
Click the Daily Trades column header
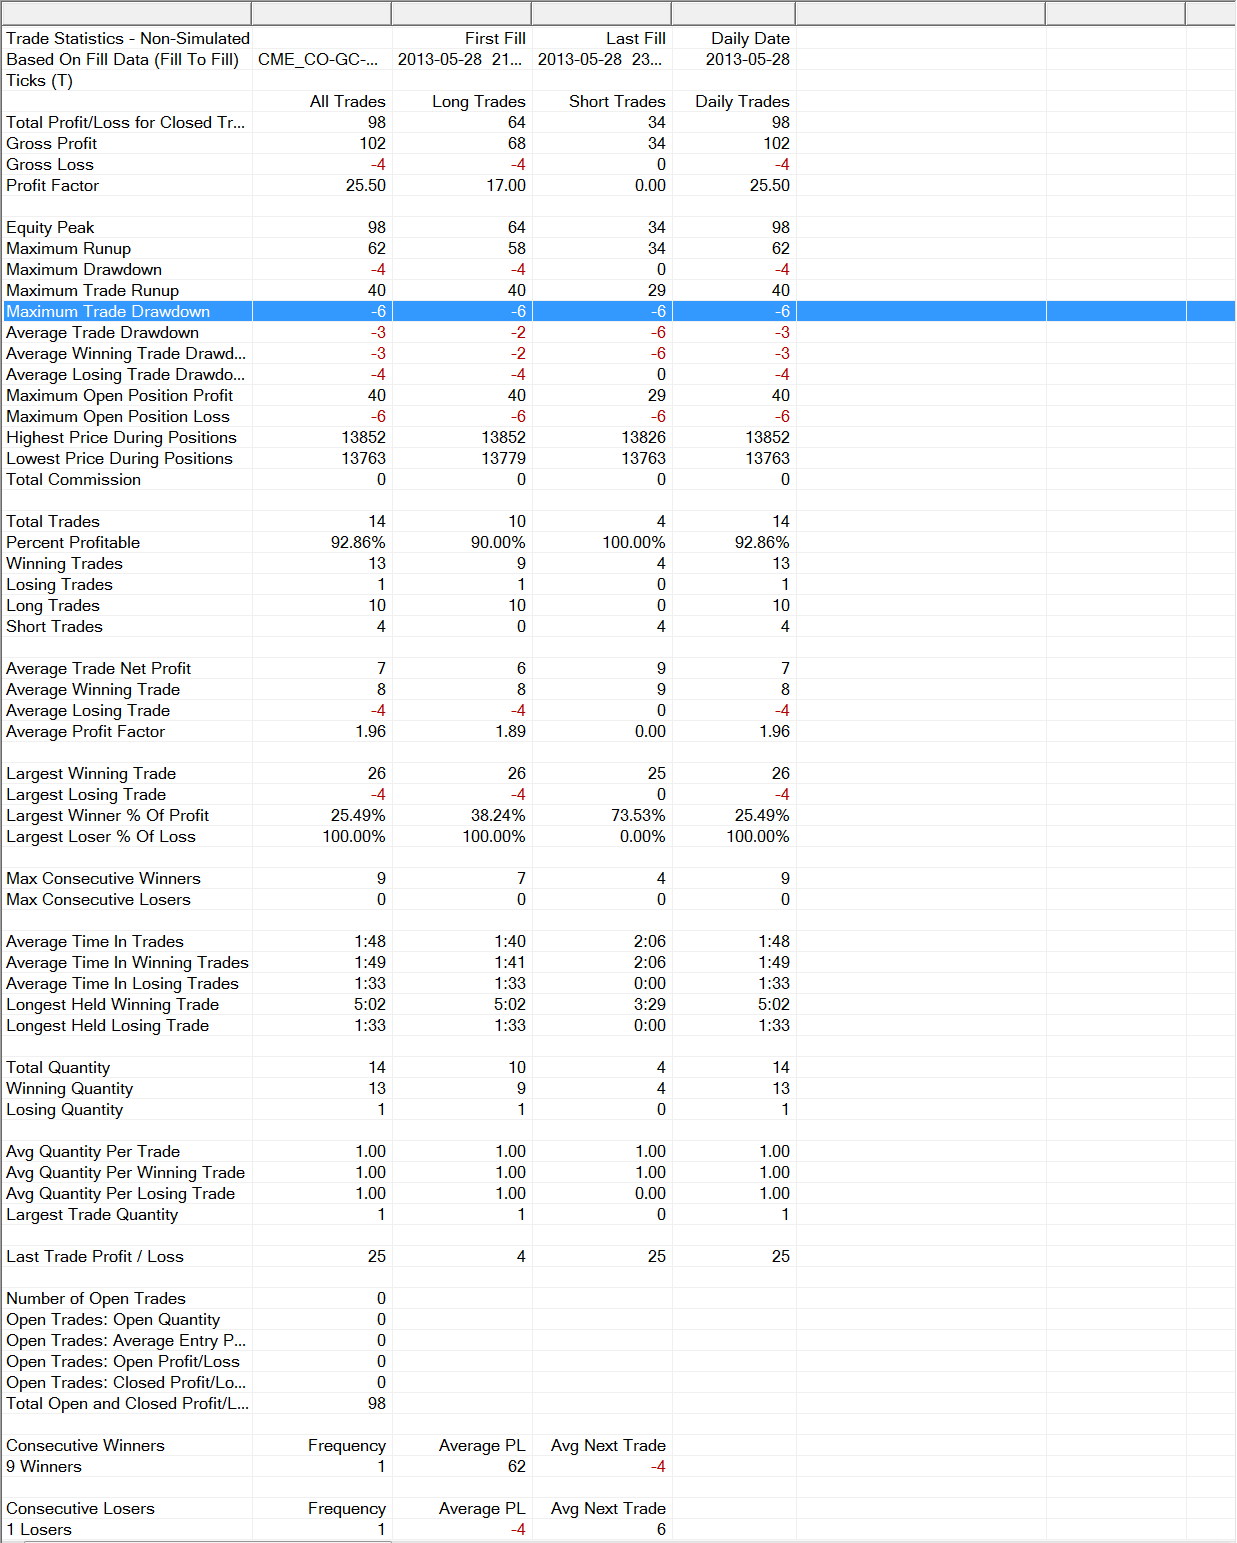click(x=742, y=101)
